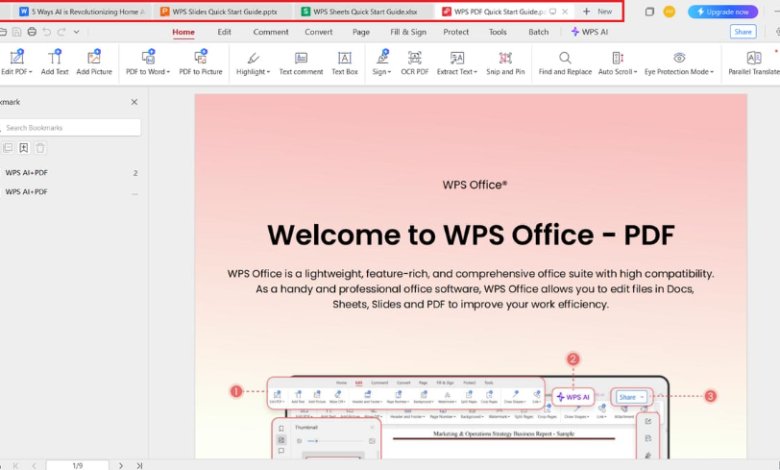Start PDF to Picture conversion
This screenshot has width=780, height=470.
(200, 62)
